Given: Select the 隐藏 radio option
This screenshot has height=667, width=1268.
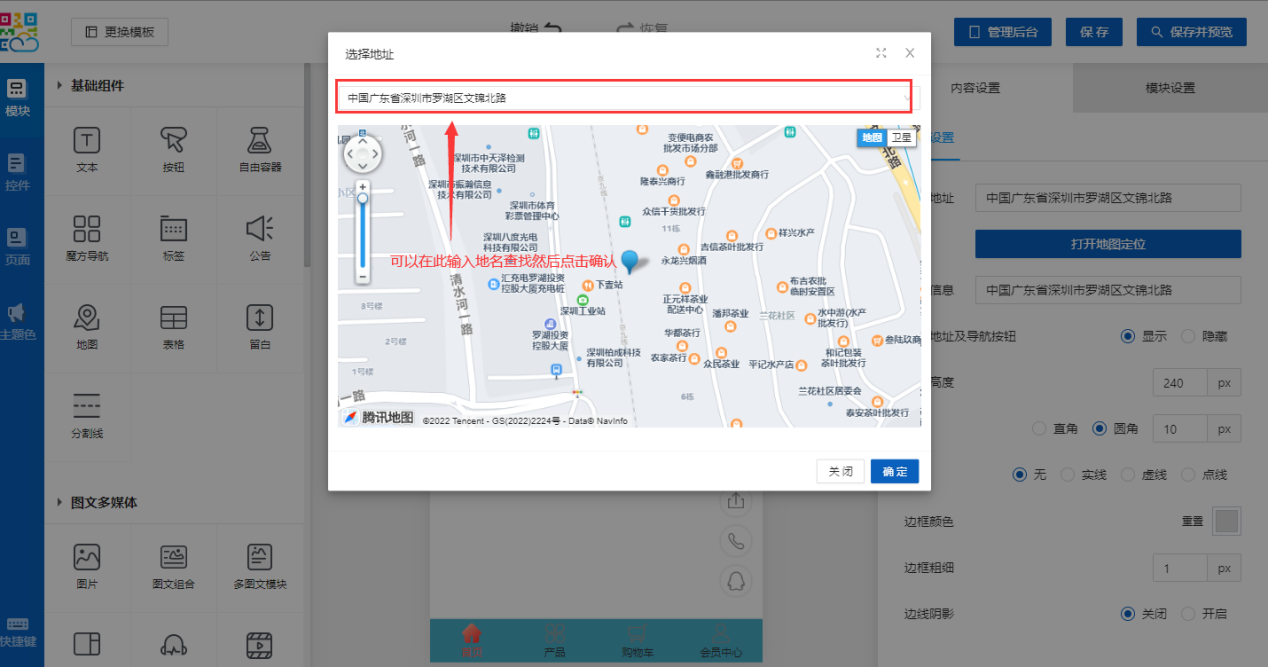Looking at the screenshot, I should click(1188, 336).
